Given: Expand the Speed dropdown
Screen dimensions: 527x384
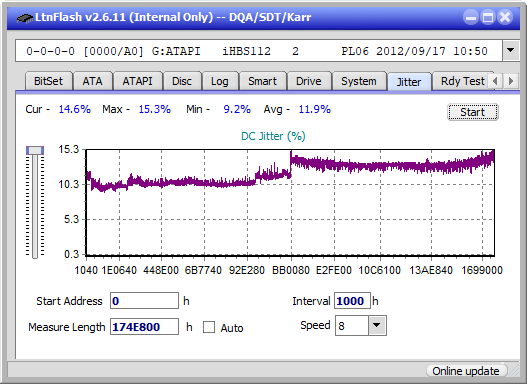Looking at the screenshot, I should (x=377, y=326).
